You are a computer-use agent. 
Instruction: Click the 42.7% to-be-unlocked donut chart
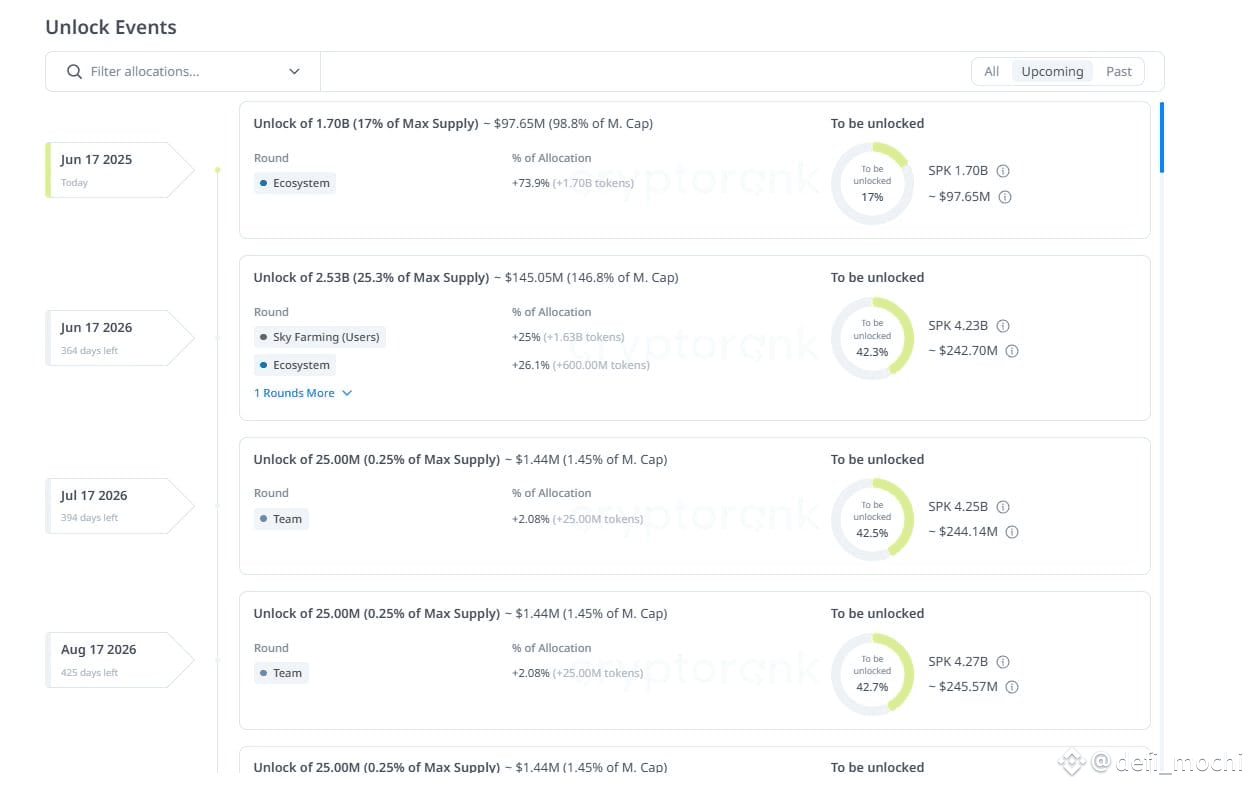[x=872, y=673]
